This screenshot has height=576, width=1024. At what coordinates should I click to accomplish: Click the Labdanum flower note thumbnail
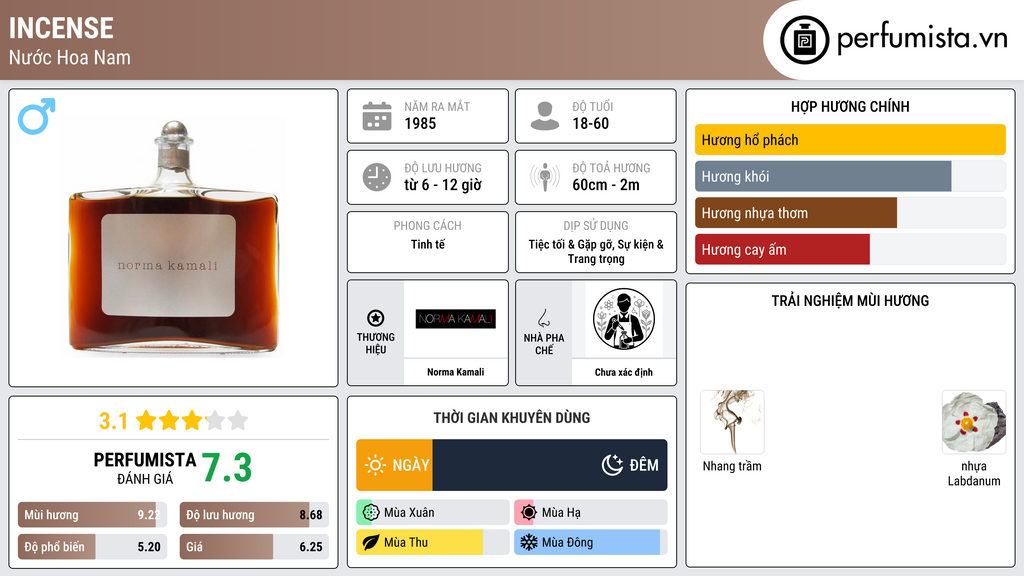click(974, 422)
